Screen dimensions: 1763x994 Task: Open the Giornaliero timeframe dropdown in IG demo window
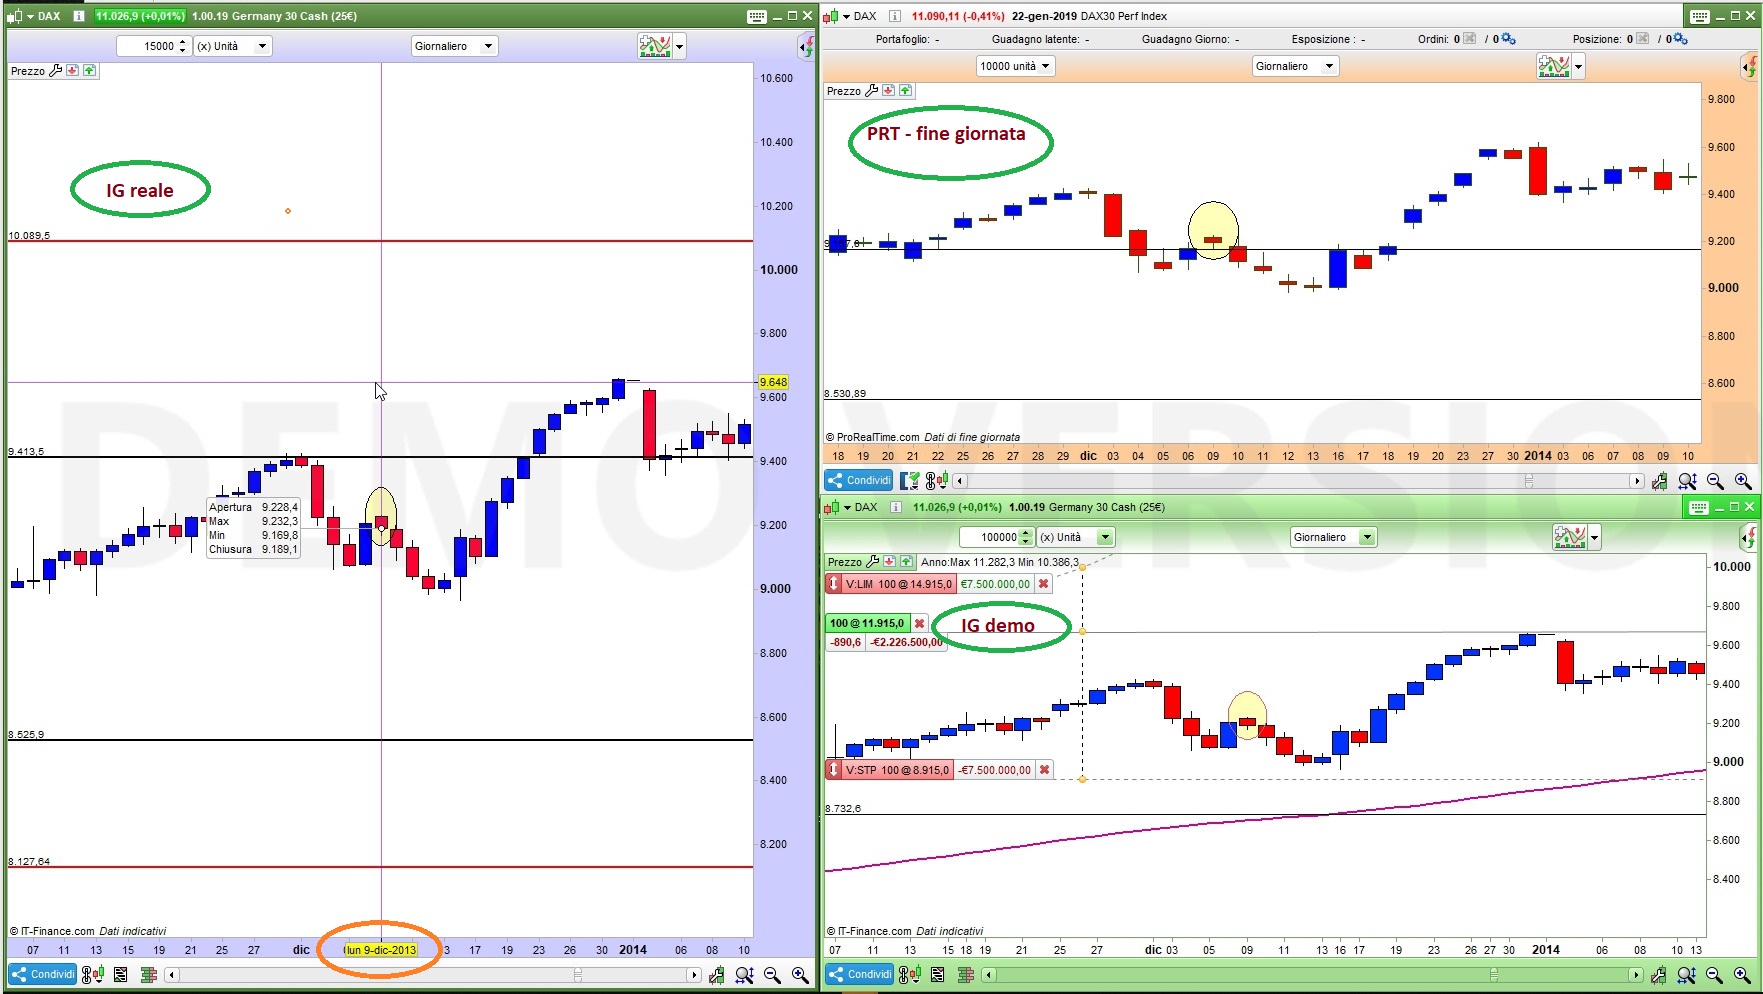click(x=1334, y=537)
